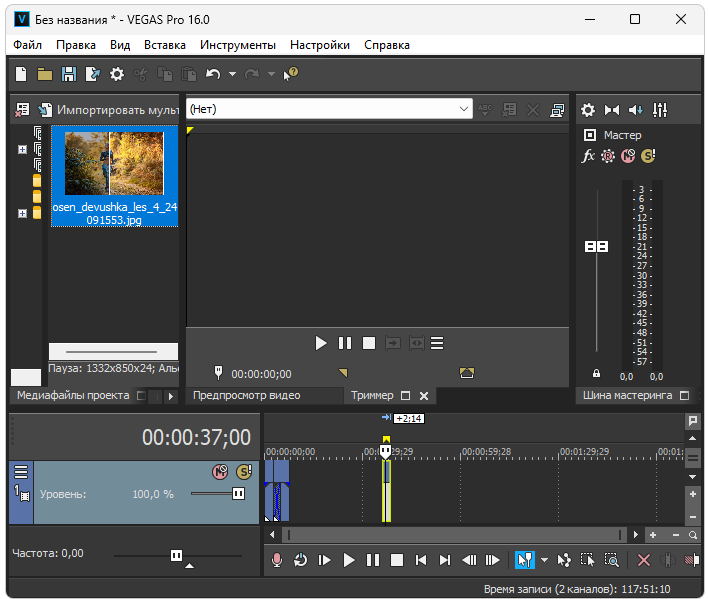Open the Инструменты menu

(x=237, y=45)
